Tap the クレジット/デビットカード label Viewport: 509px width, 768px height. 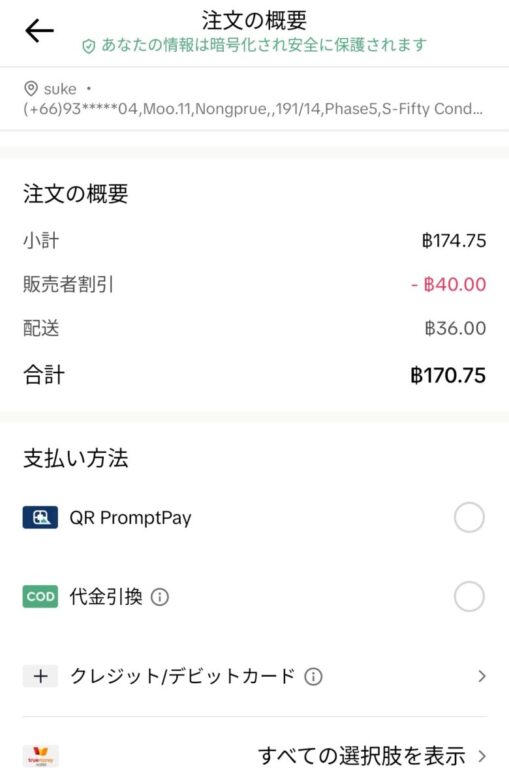[x=183, y=676]
